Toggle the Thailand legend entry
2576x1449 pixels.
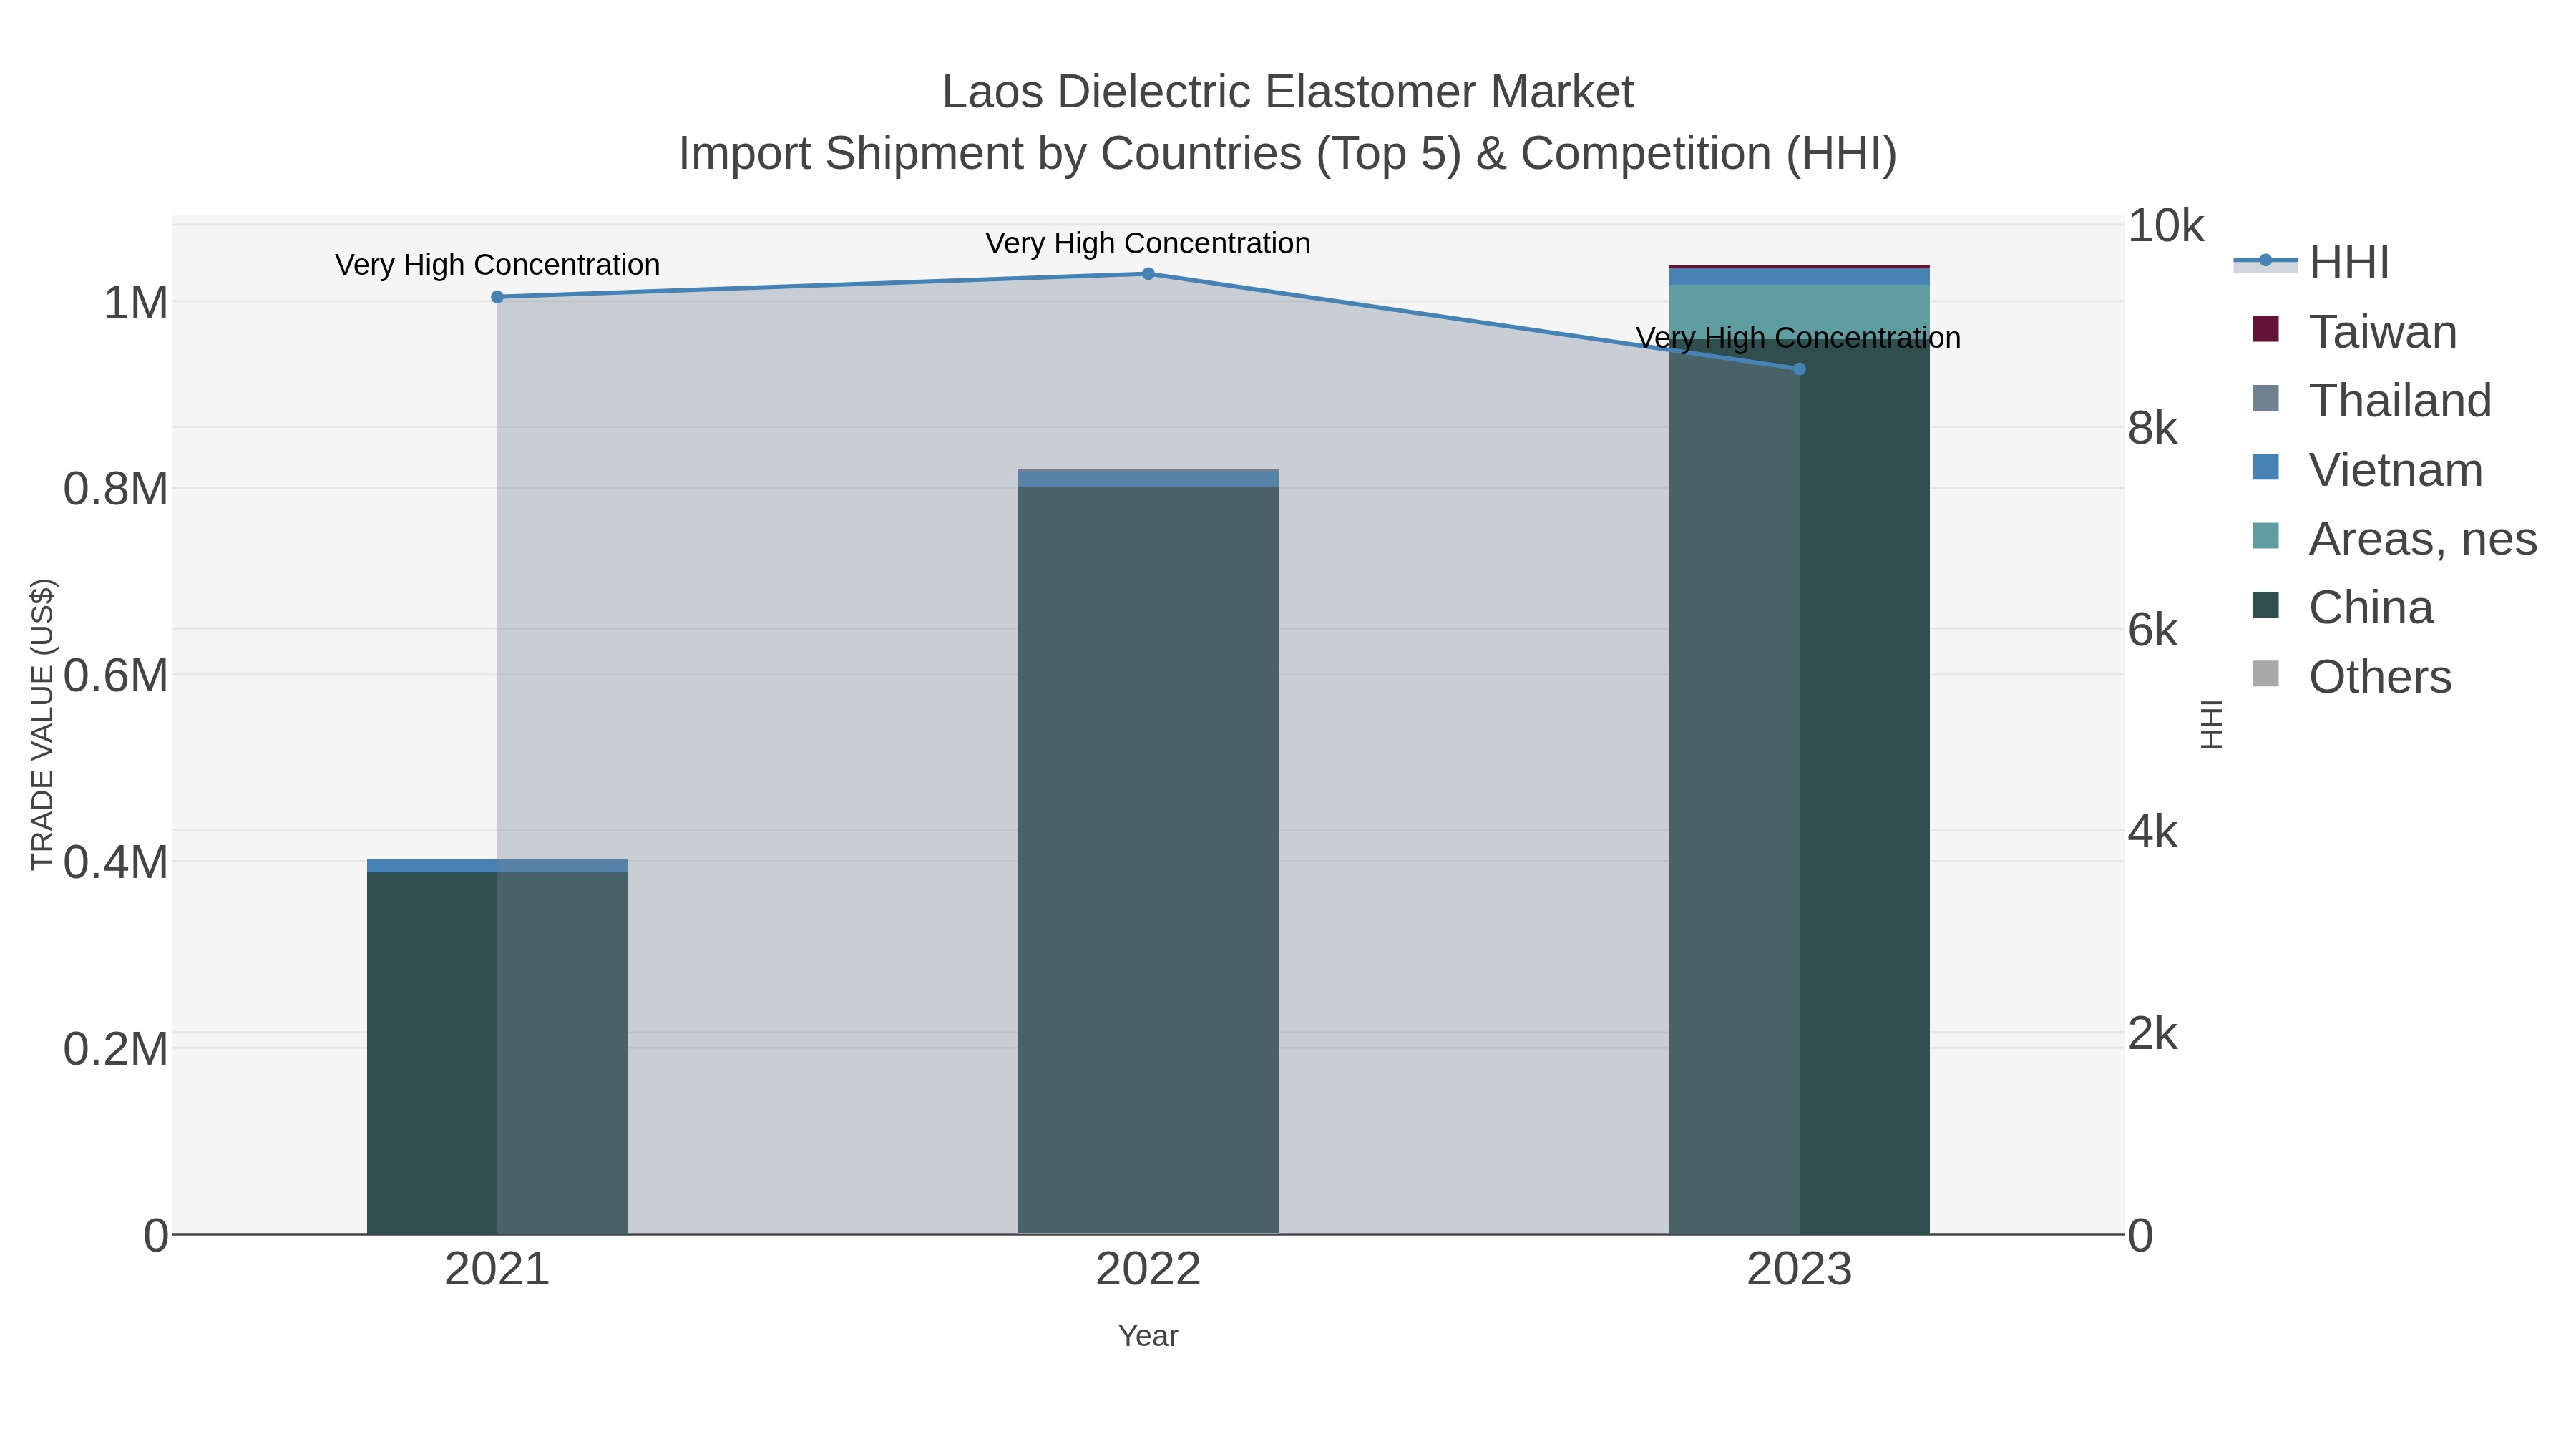click(x=2371, y=400)
